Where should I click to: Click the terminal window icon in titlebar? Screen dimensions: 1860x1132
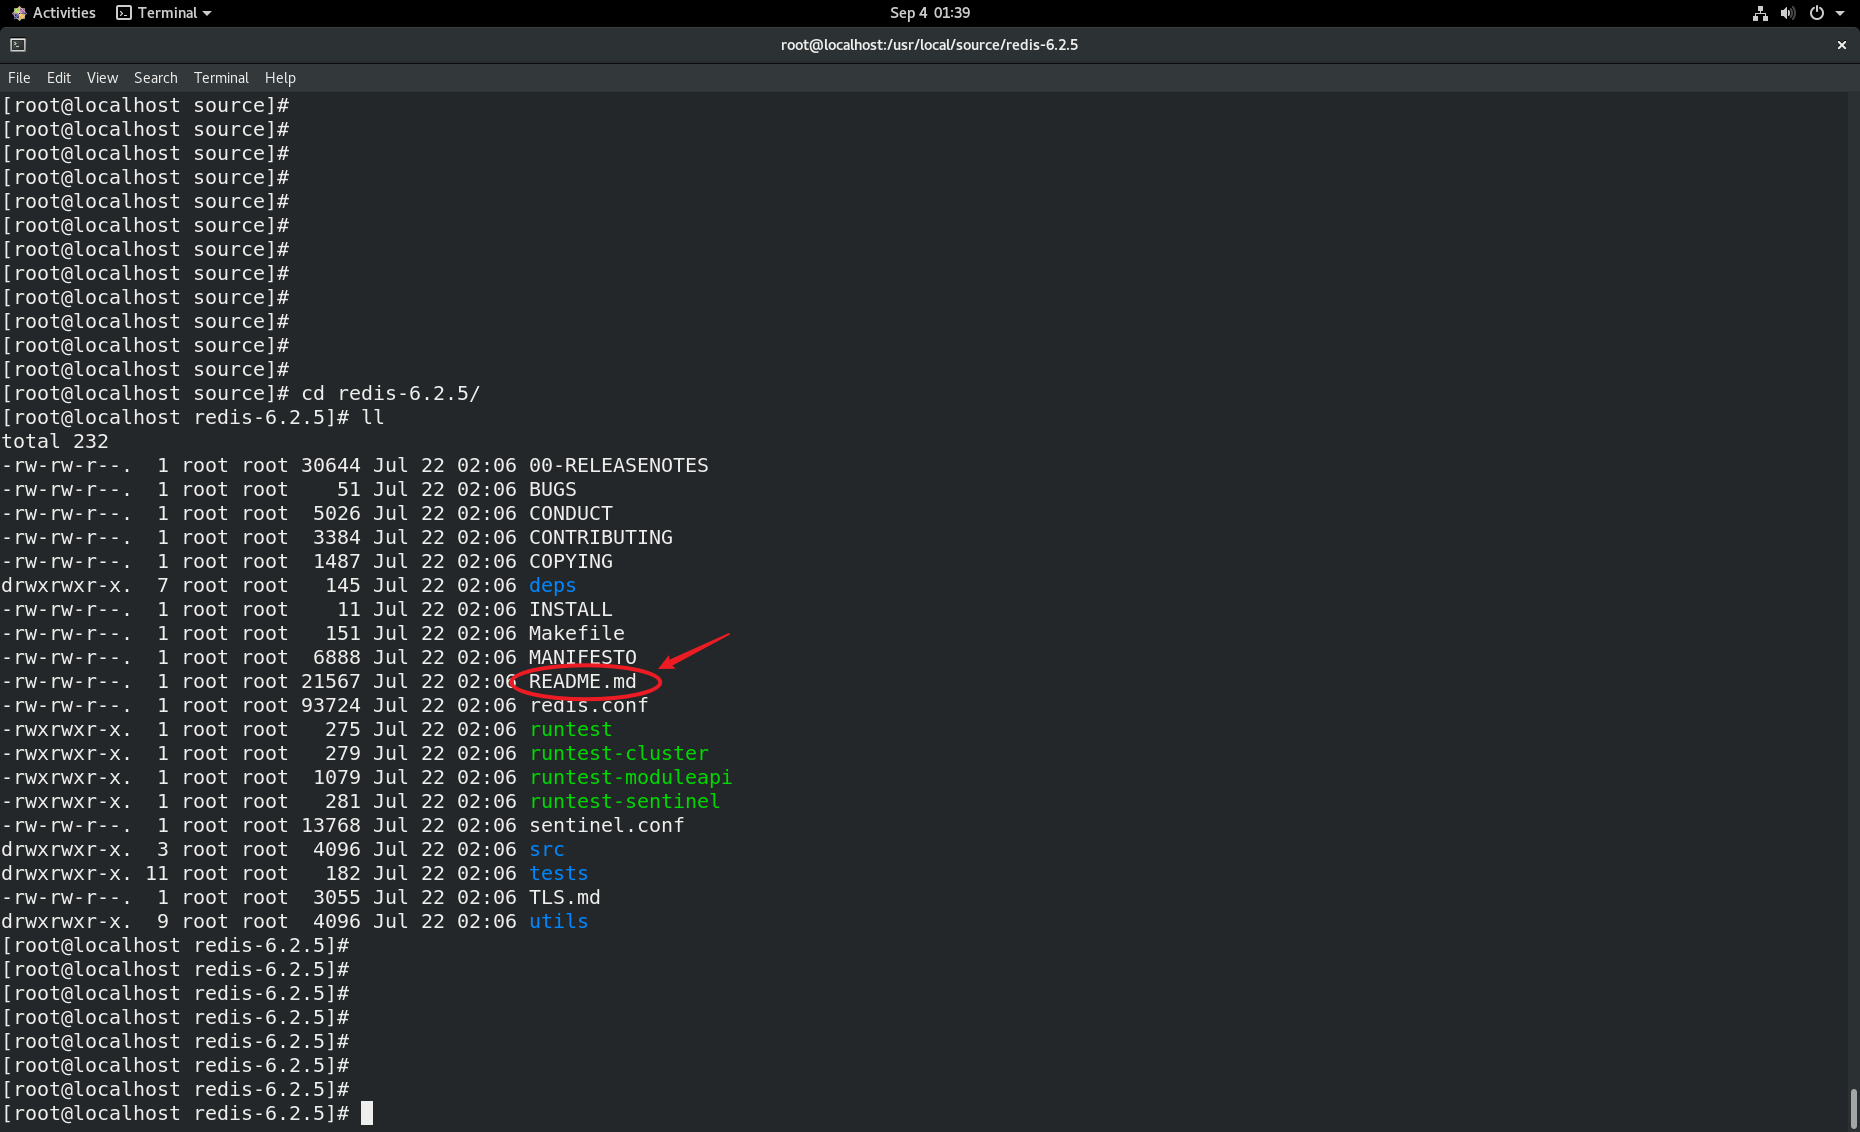click(x=18, y=45)
